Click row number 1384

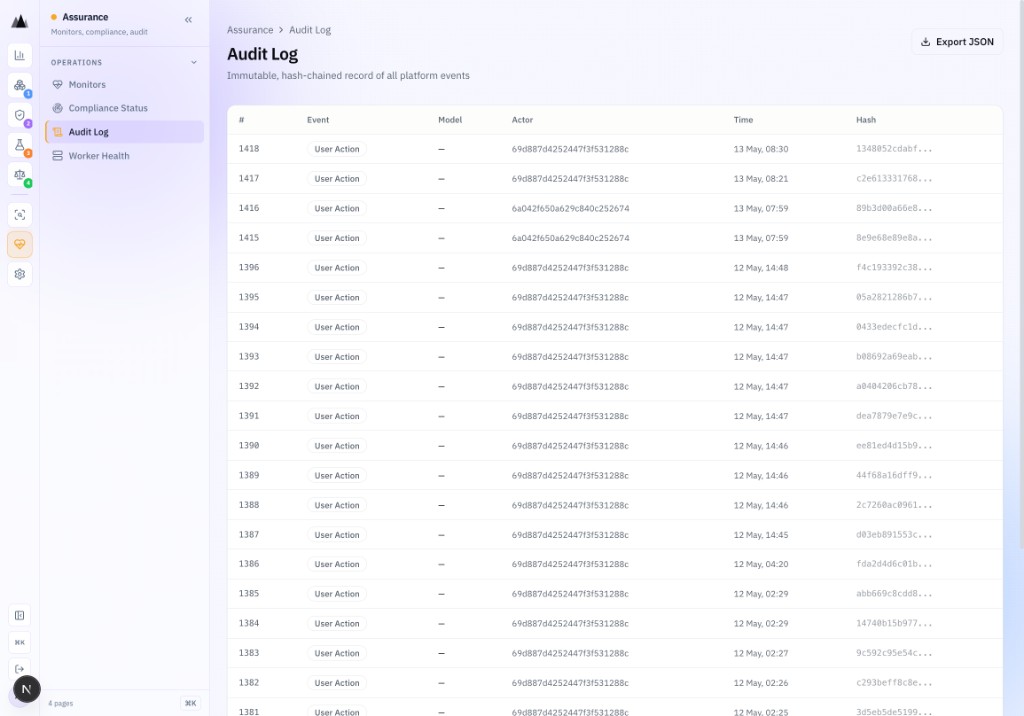(249, 623)
